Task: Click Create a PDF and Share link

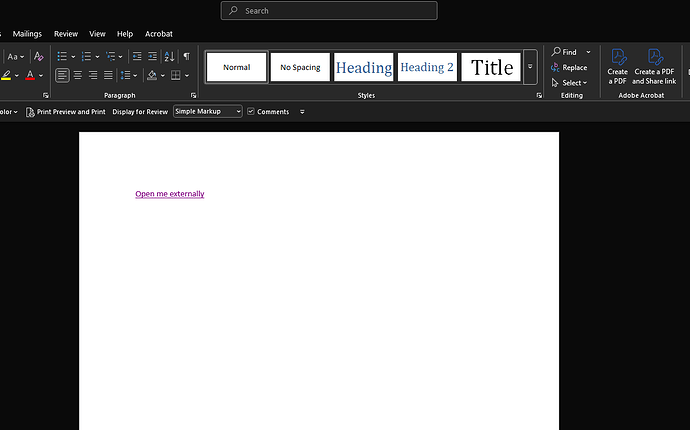Action: pos(654,67)
